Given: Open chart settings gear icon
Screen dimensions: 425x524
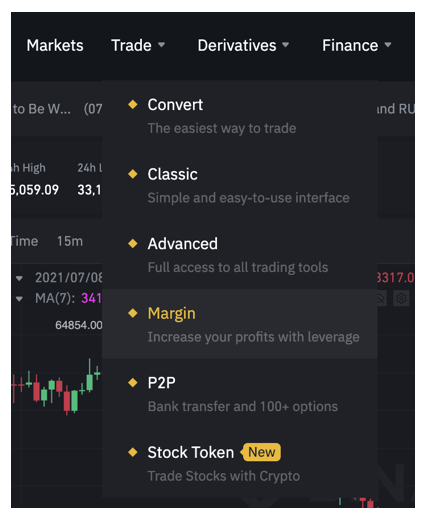Looking at the screenshot, I should (x=401, y=298).
